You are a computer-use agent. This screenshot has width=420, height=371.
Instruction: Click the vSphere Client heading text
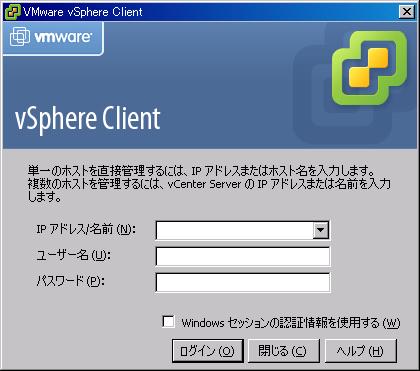tap(88, 119)
